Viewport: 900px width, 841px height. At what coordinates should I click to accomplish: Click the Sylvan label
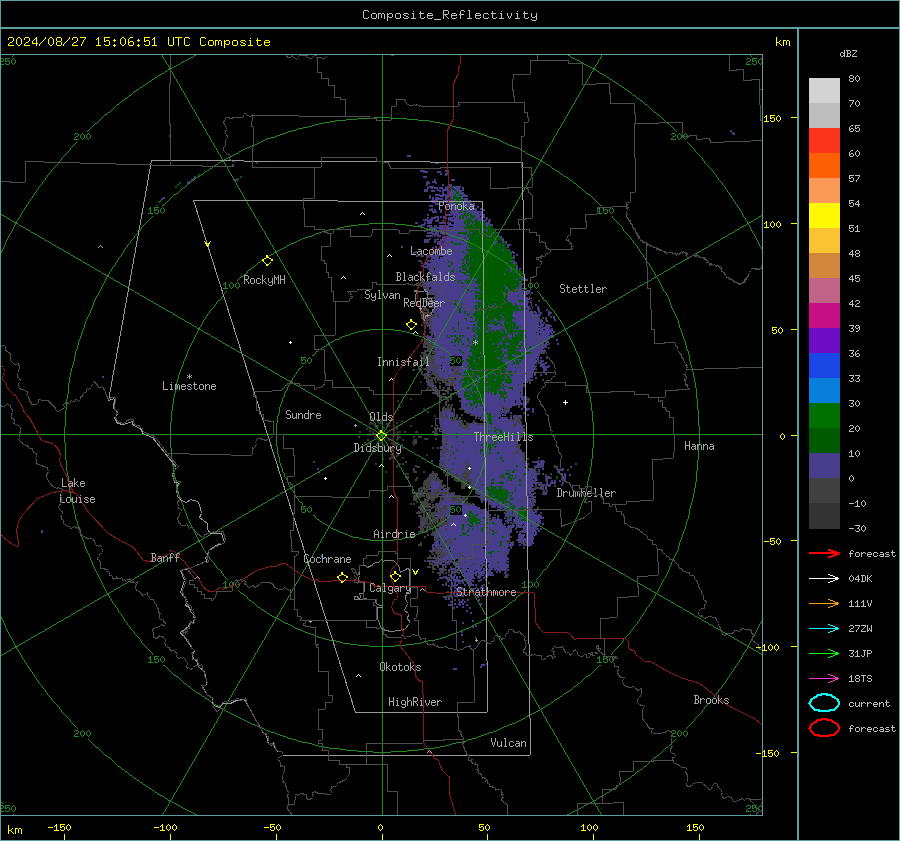coord(382,295)
